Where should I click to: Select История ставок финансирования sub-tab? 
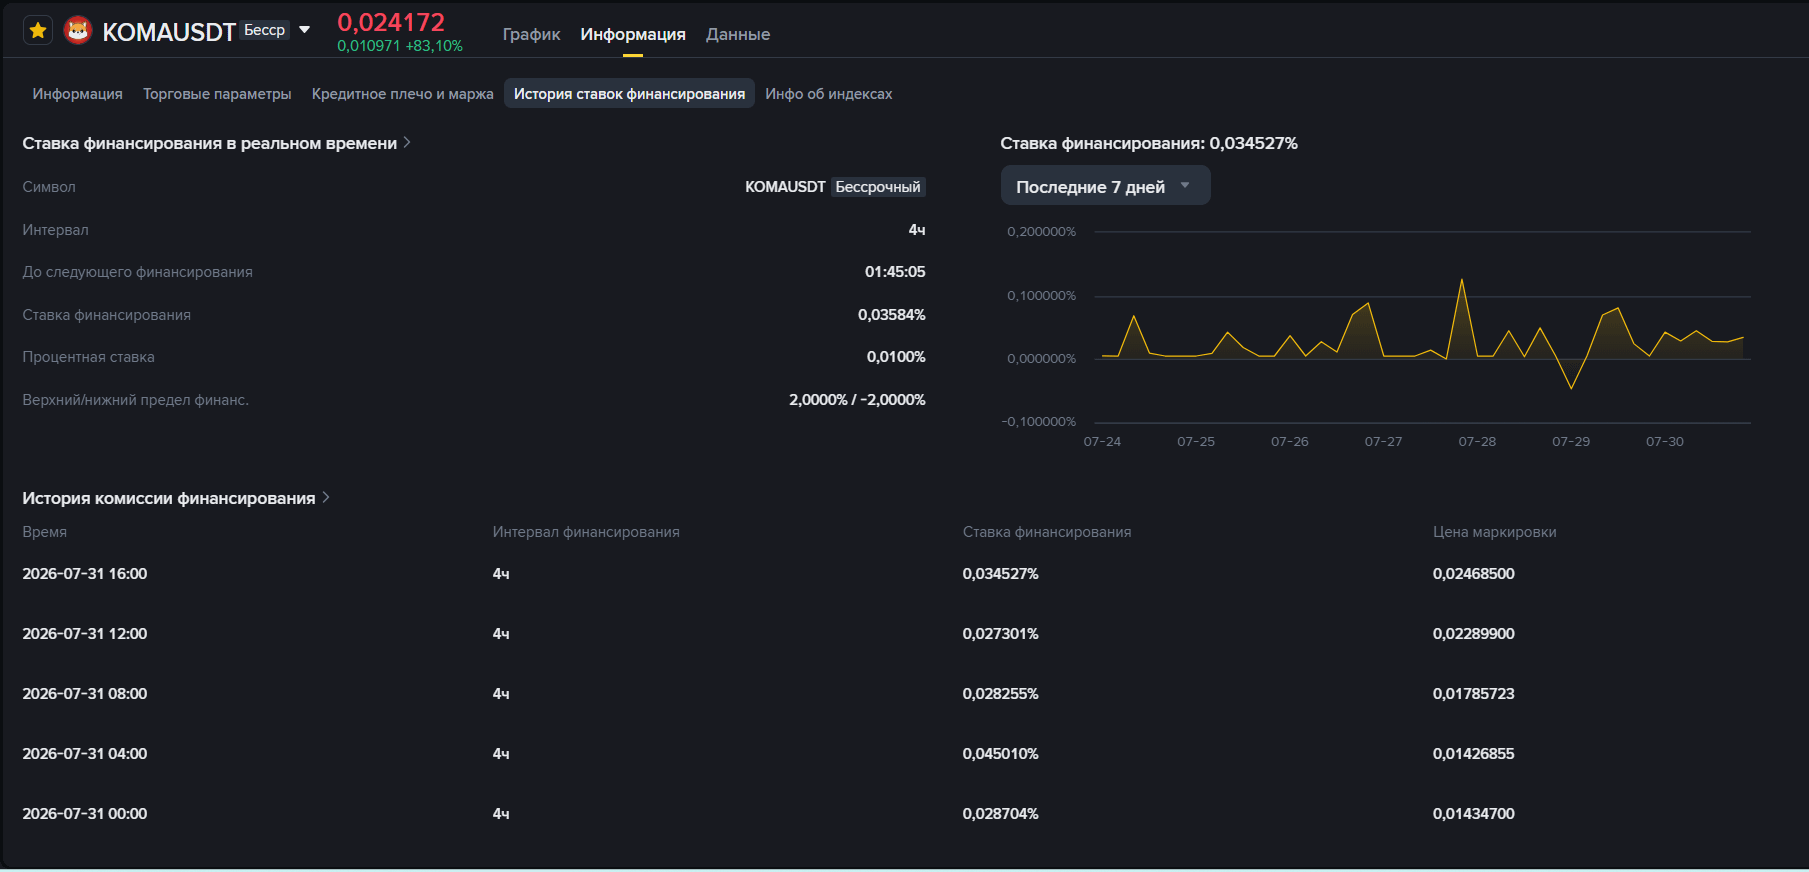pyautogui.click(x=629, y=94)
